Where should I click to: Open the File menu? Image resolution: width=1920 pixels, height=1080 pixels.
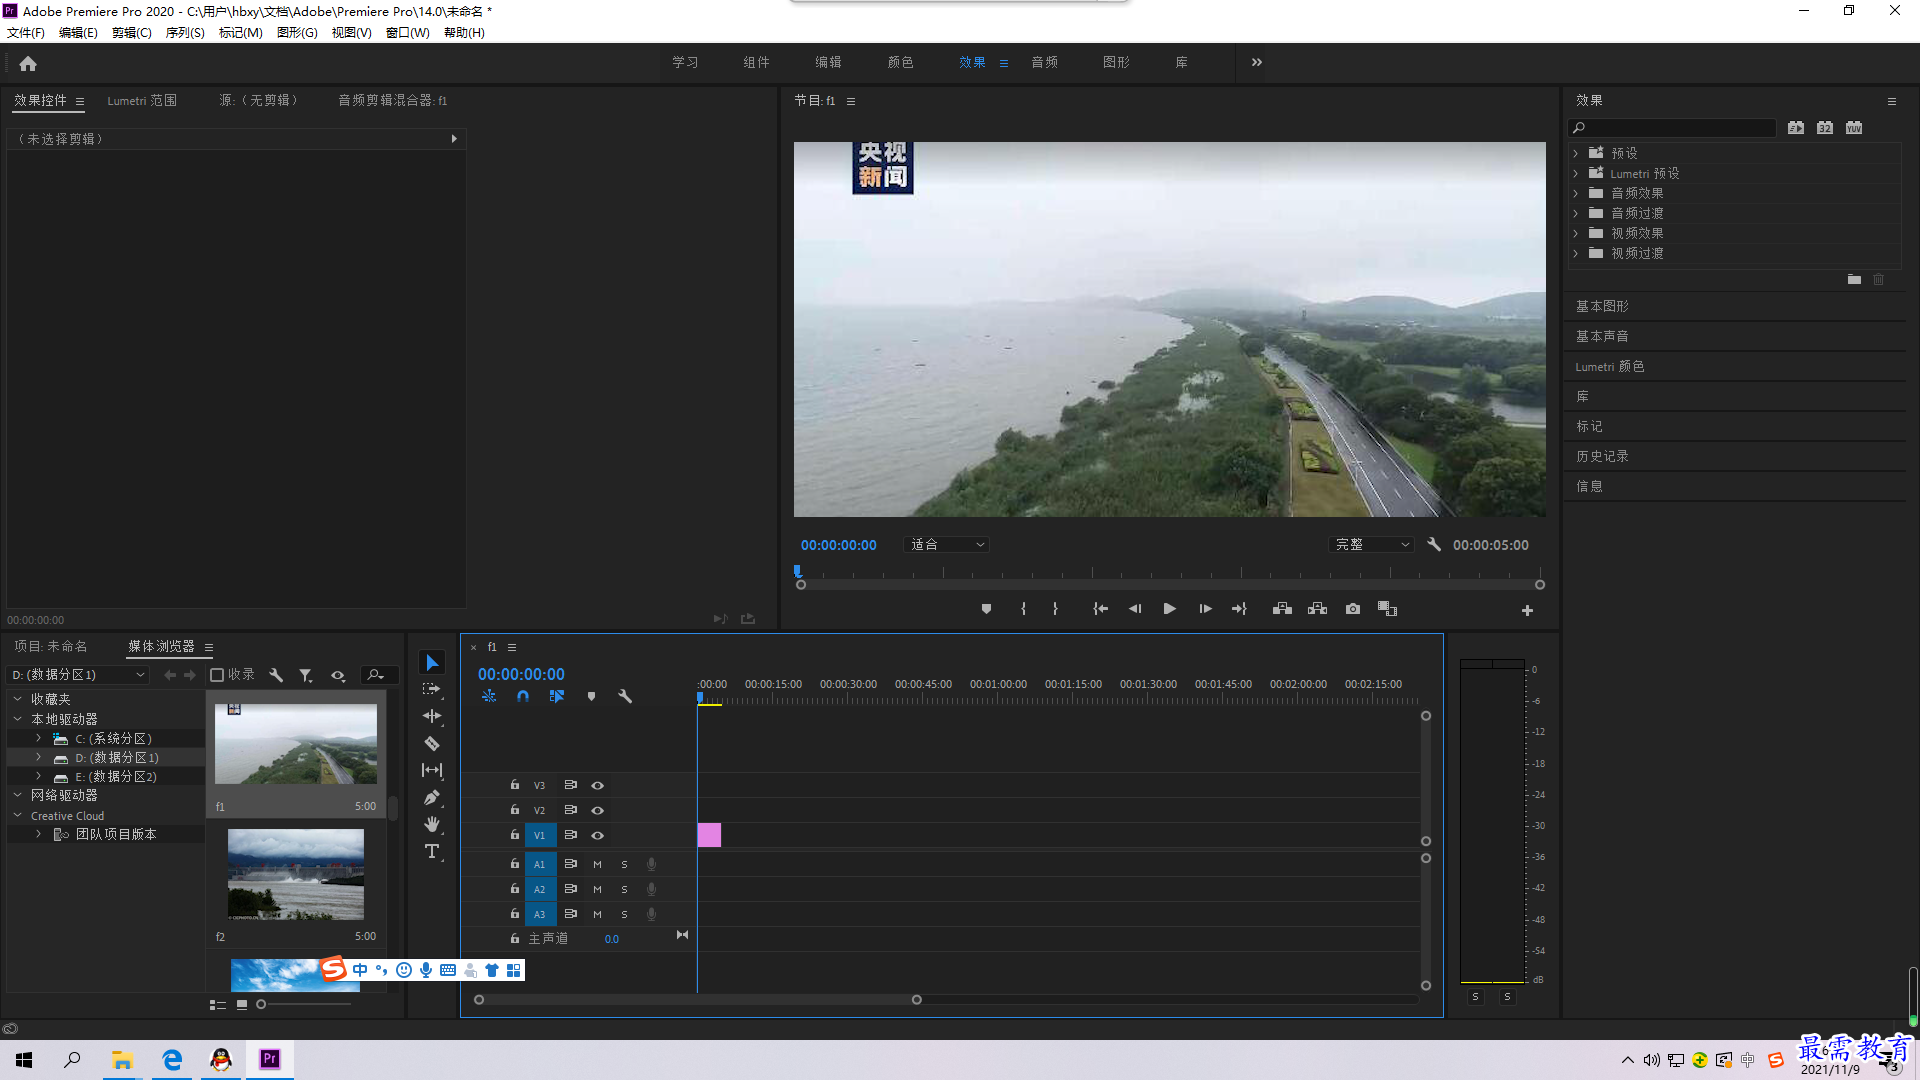point(26,33)
